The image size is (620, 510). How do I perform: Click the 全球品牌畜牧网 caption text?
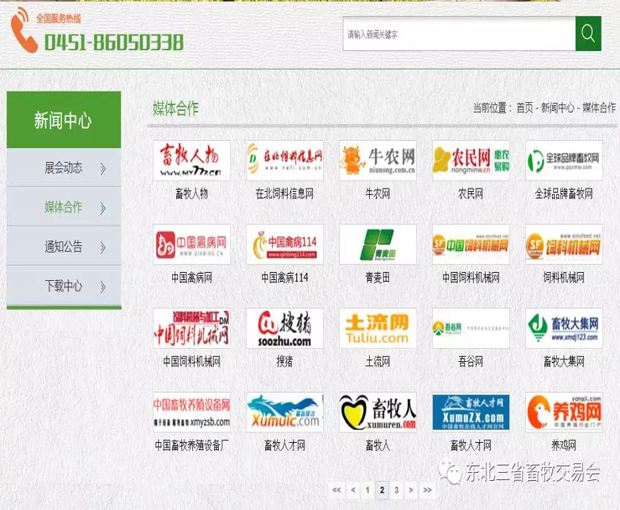pos(564,194)
